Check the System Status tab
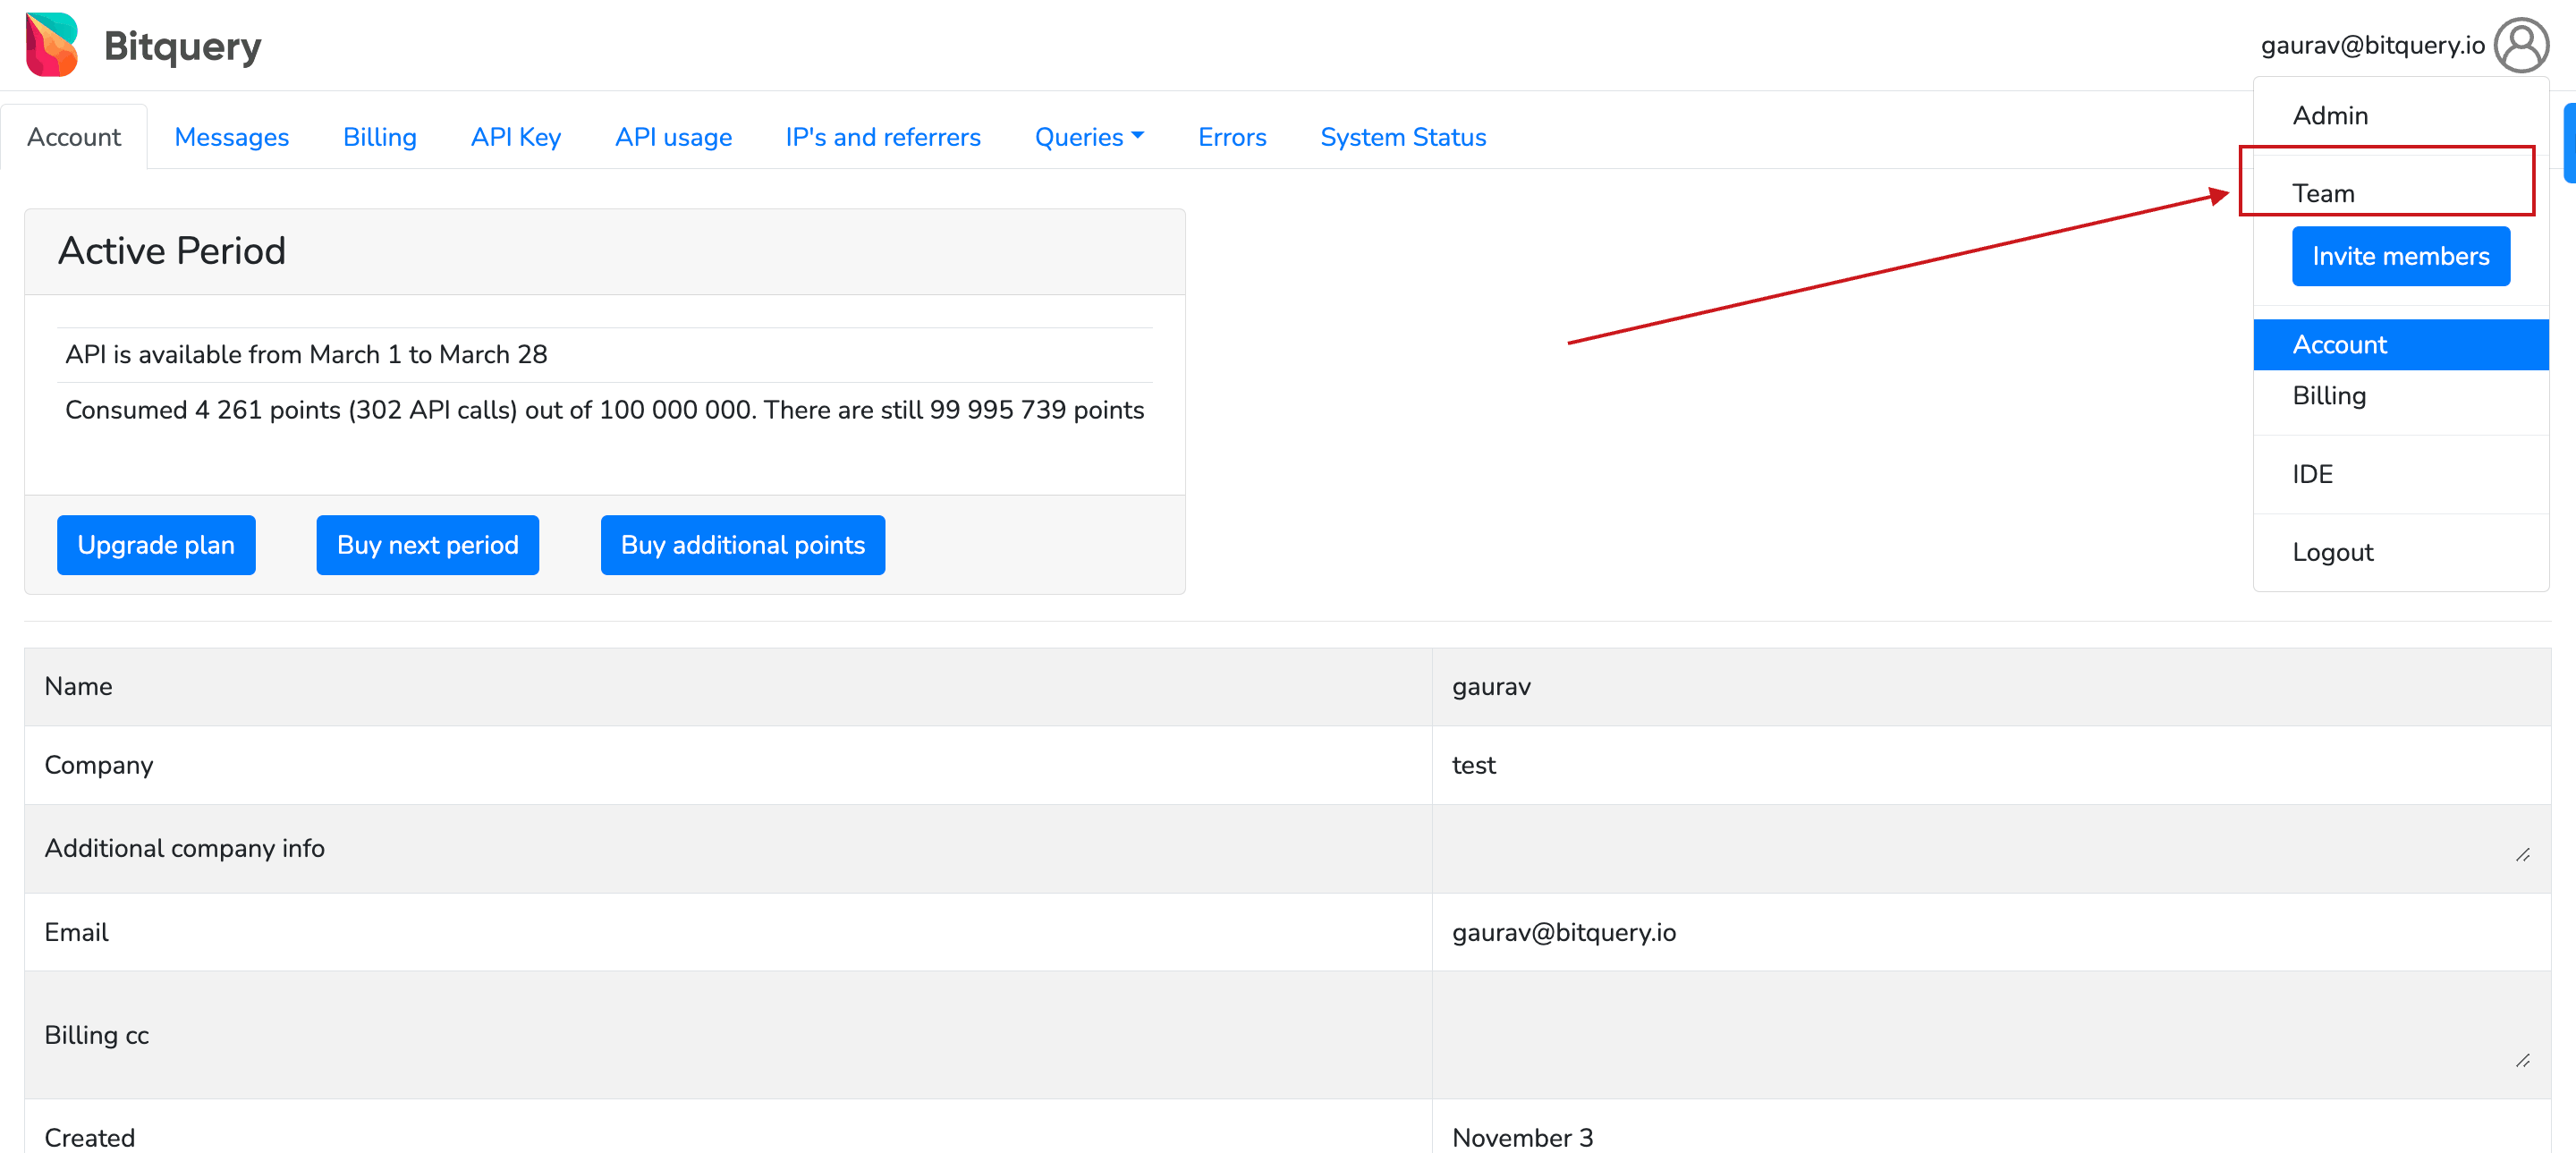Screen dimensions: 2576x1153 tap(1403, 137)
